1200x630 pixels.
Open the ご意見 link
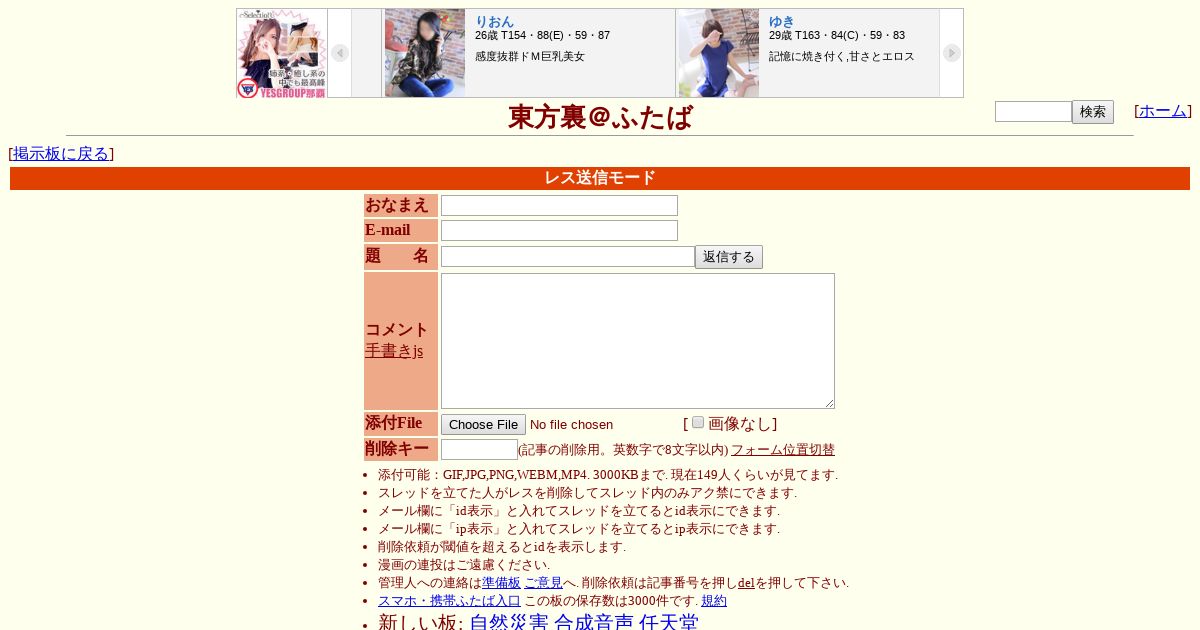point(543,583)
